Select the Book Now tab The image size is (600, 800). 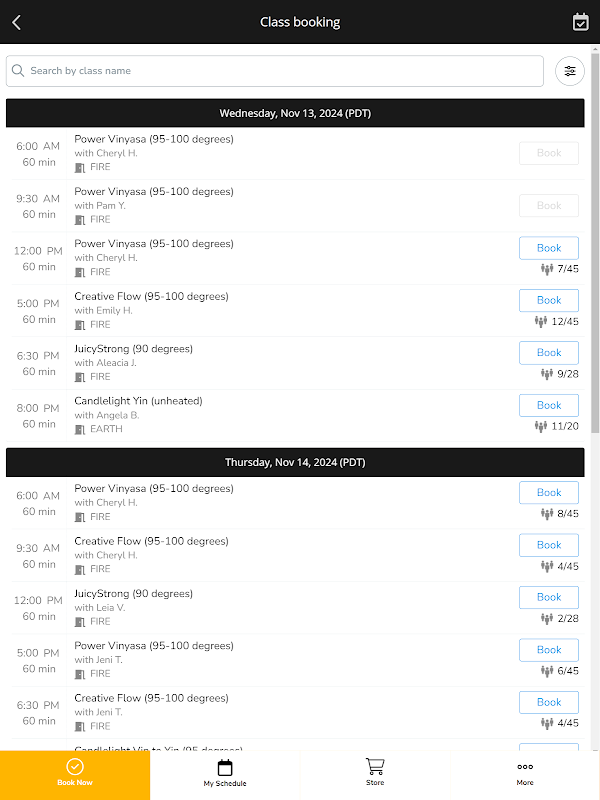(x=75, y=773)
